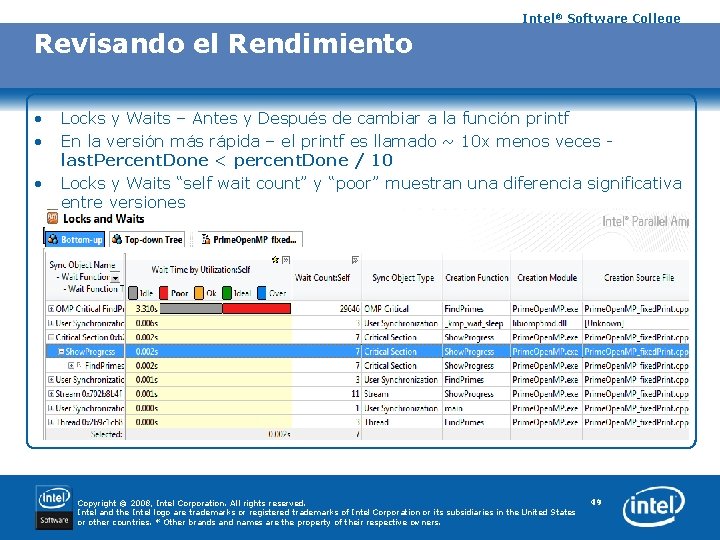Click the gray Idle bar in OMP Critical row
Image resolution: width=720 pixels, height=540 pixels.
pos(191,309)
